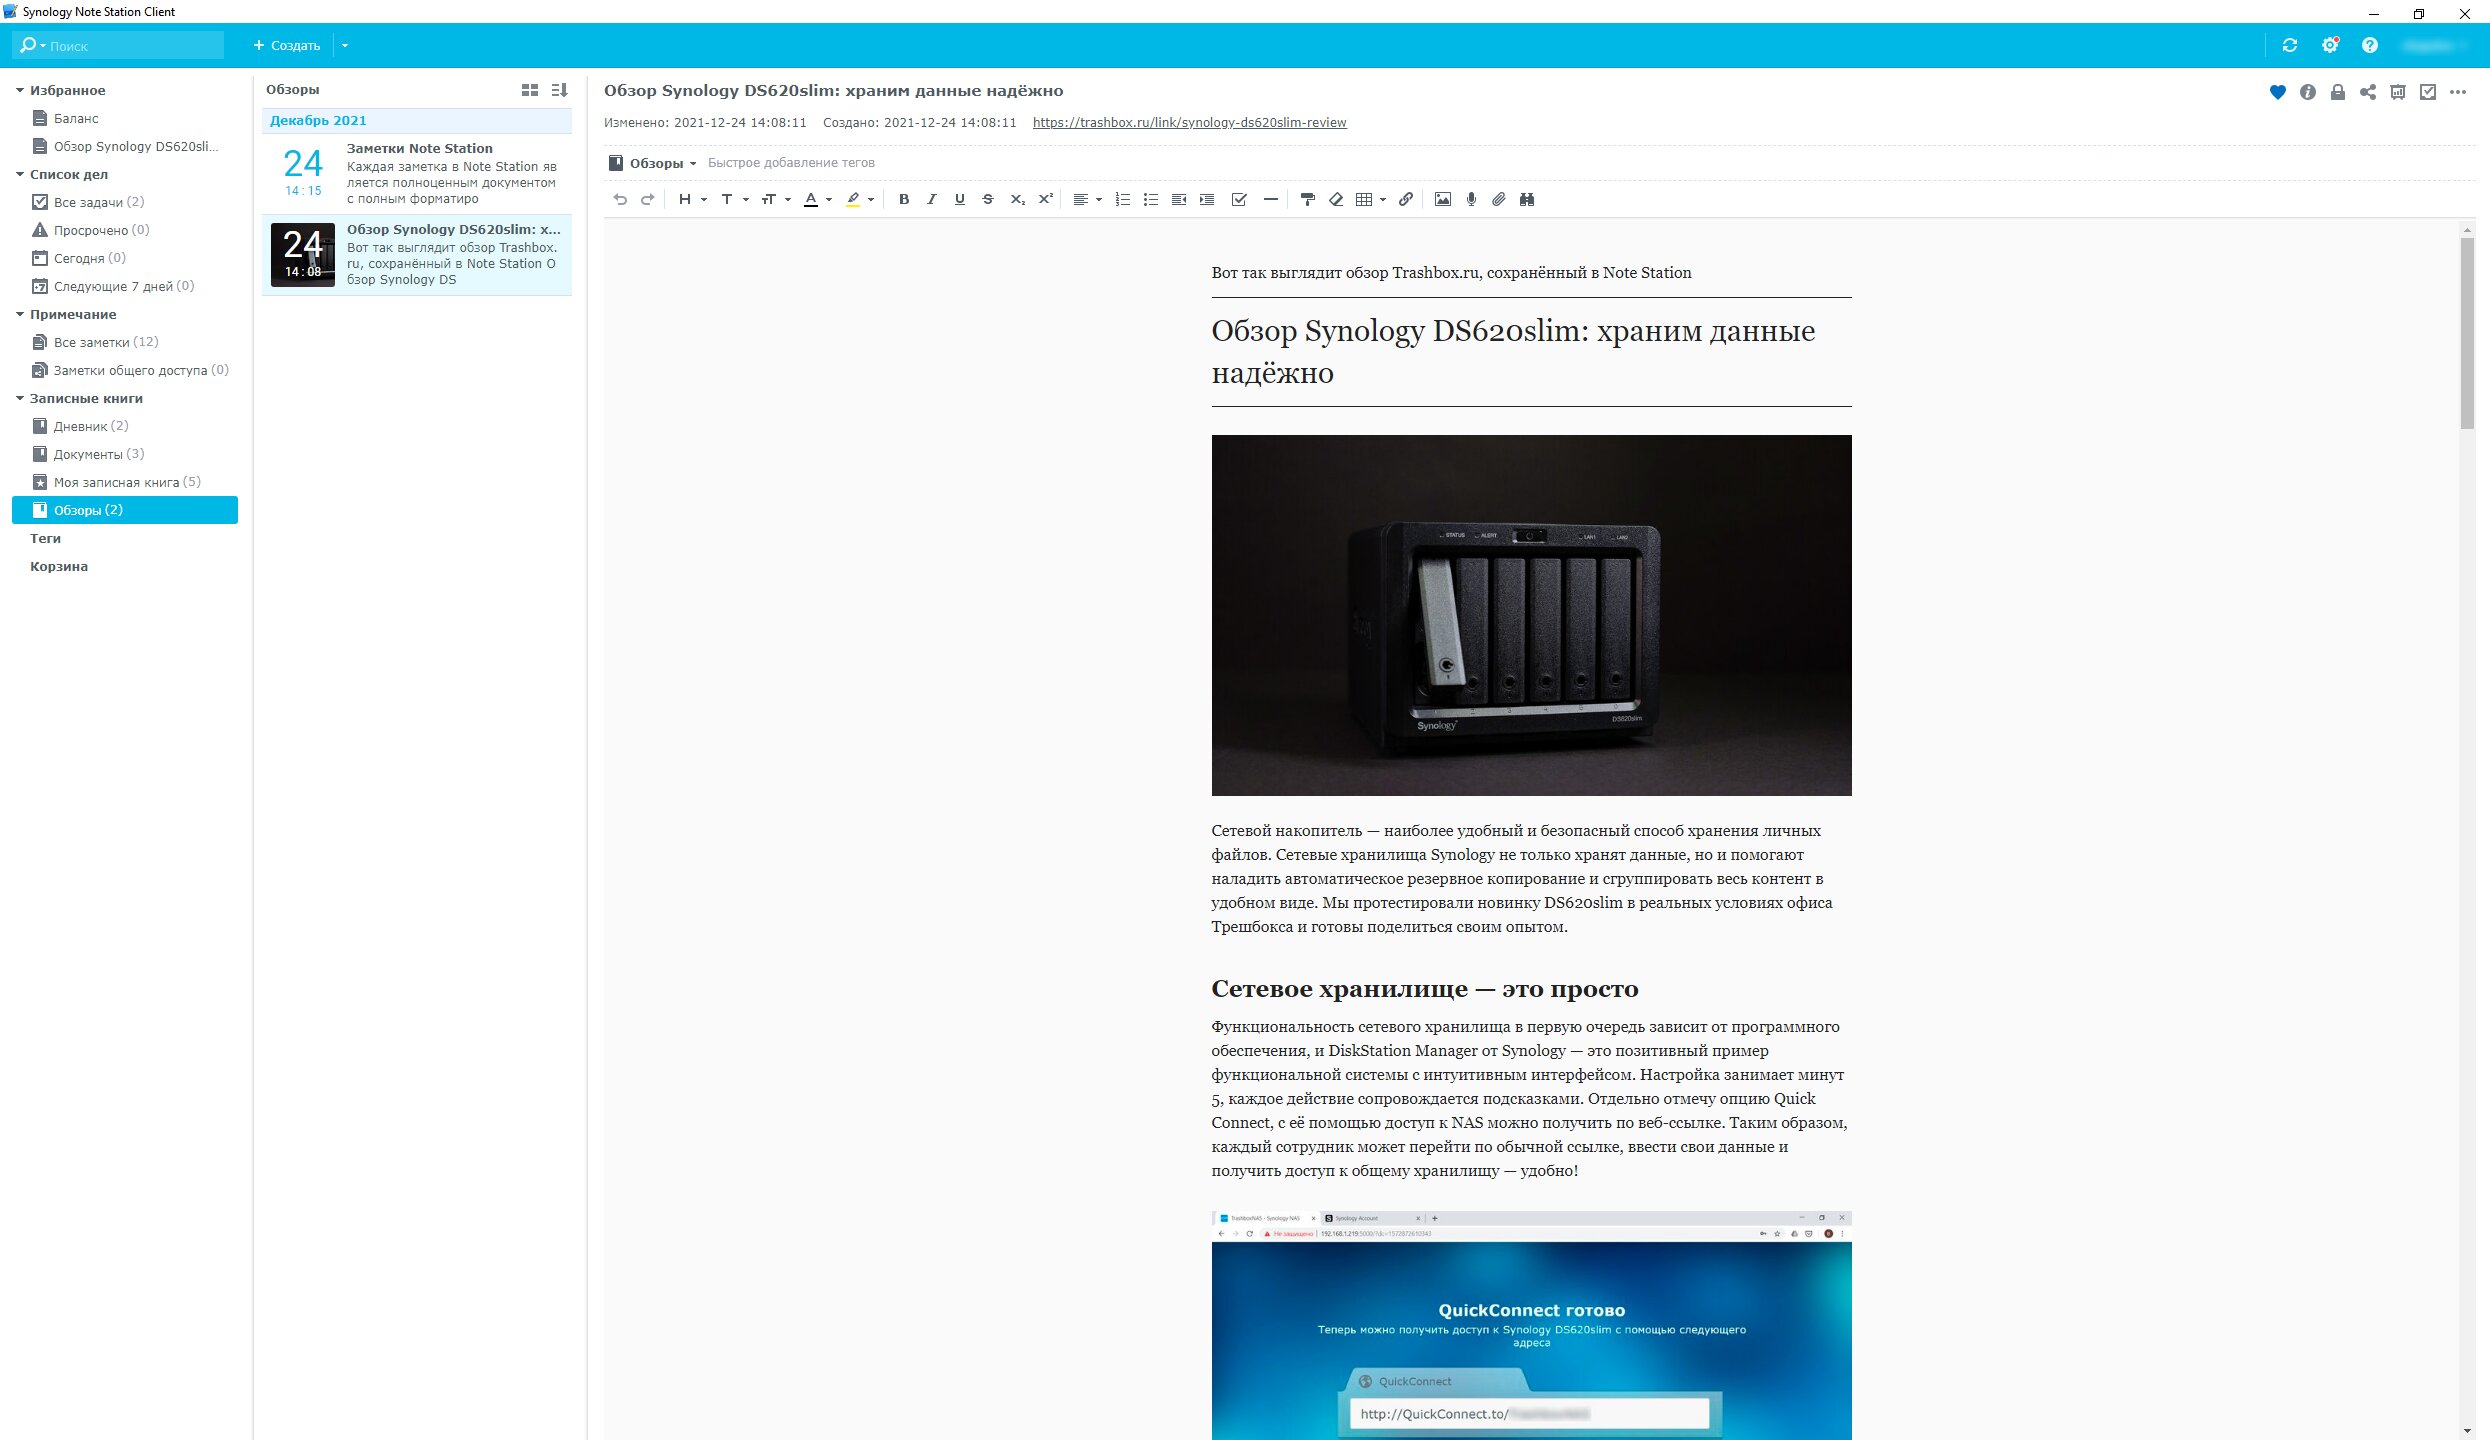Viewport: 2490px width, 1440px height.
Task: Open the task list panel icon
Action: tap(2428, 92)
